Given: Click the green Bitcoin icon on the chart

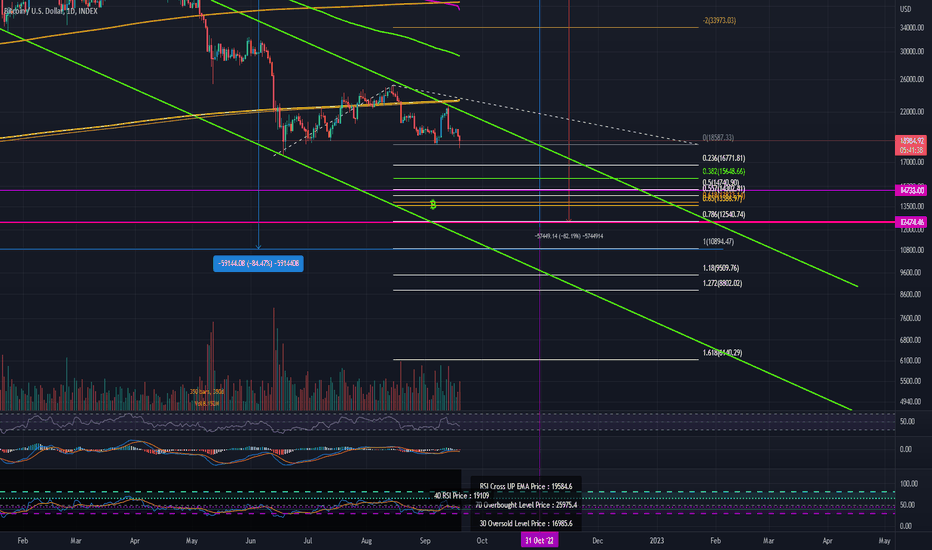Looking at the screenshot, I should [433, 205].
